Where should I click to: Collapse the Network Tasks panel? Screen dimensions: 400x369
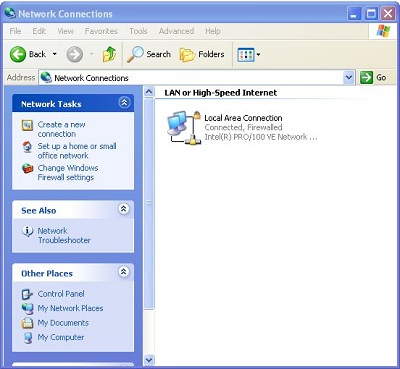[x=124, y=102]
